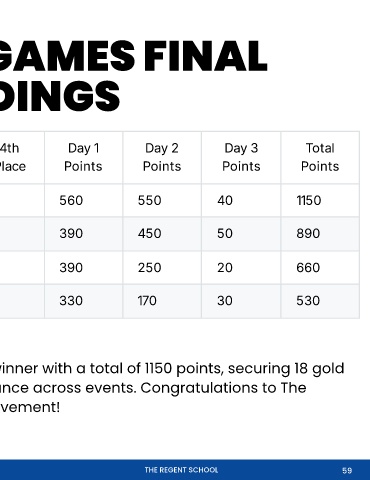
Task: Click the Day 2 Points column header
Action: pyautogui.click(x=162, y=157)
